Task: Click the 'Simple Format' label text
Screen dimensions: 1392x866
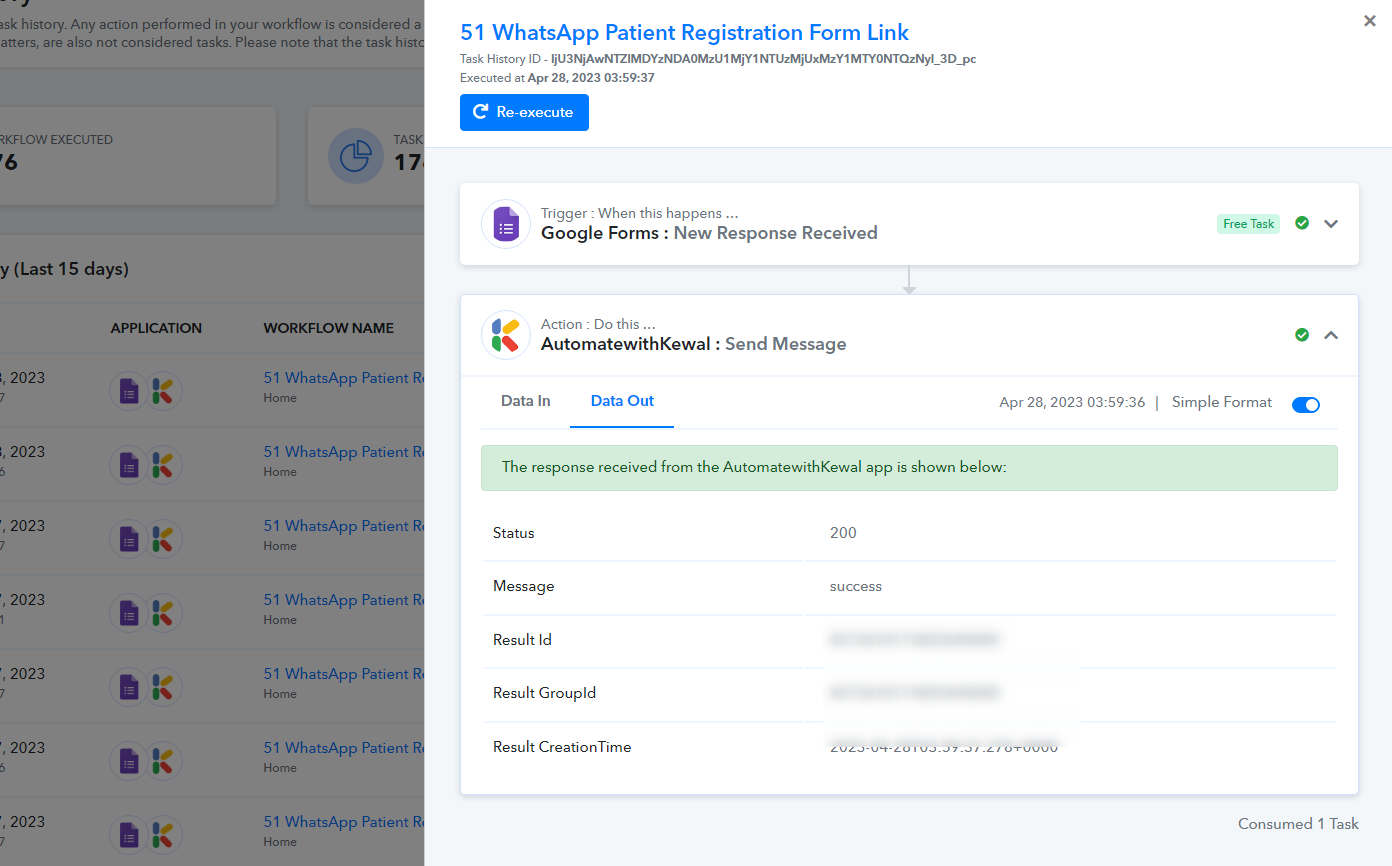Action: pyautogui.click(x=1222, y=402)
